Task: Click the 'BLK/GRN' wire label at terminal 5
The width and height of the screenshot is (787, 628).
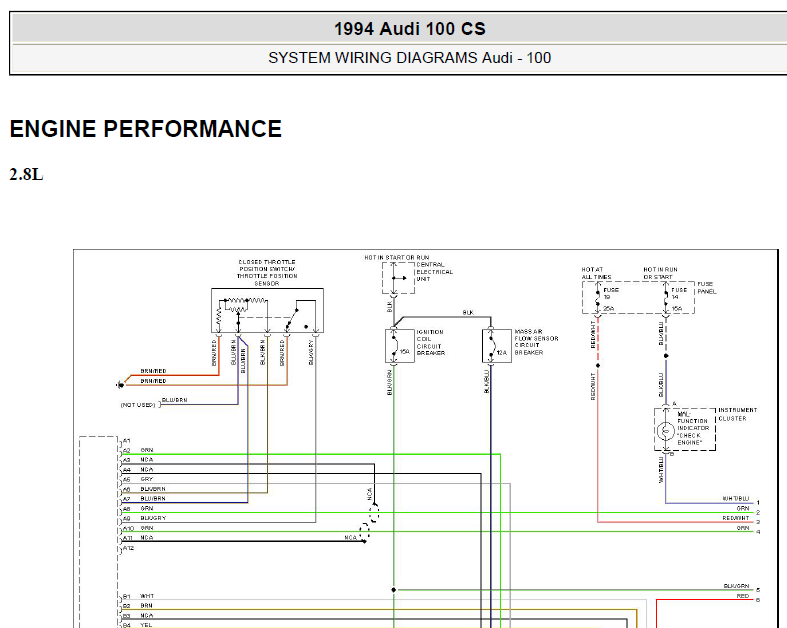Action: pos(736,586)
